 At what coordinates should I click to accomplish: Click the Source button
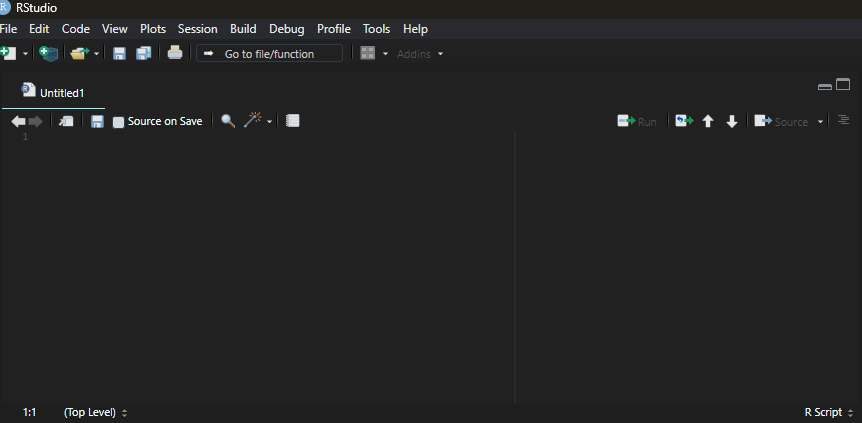coord(781,121)
